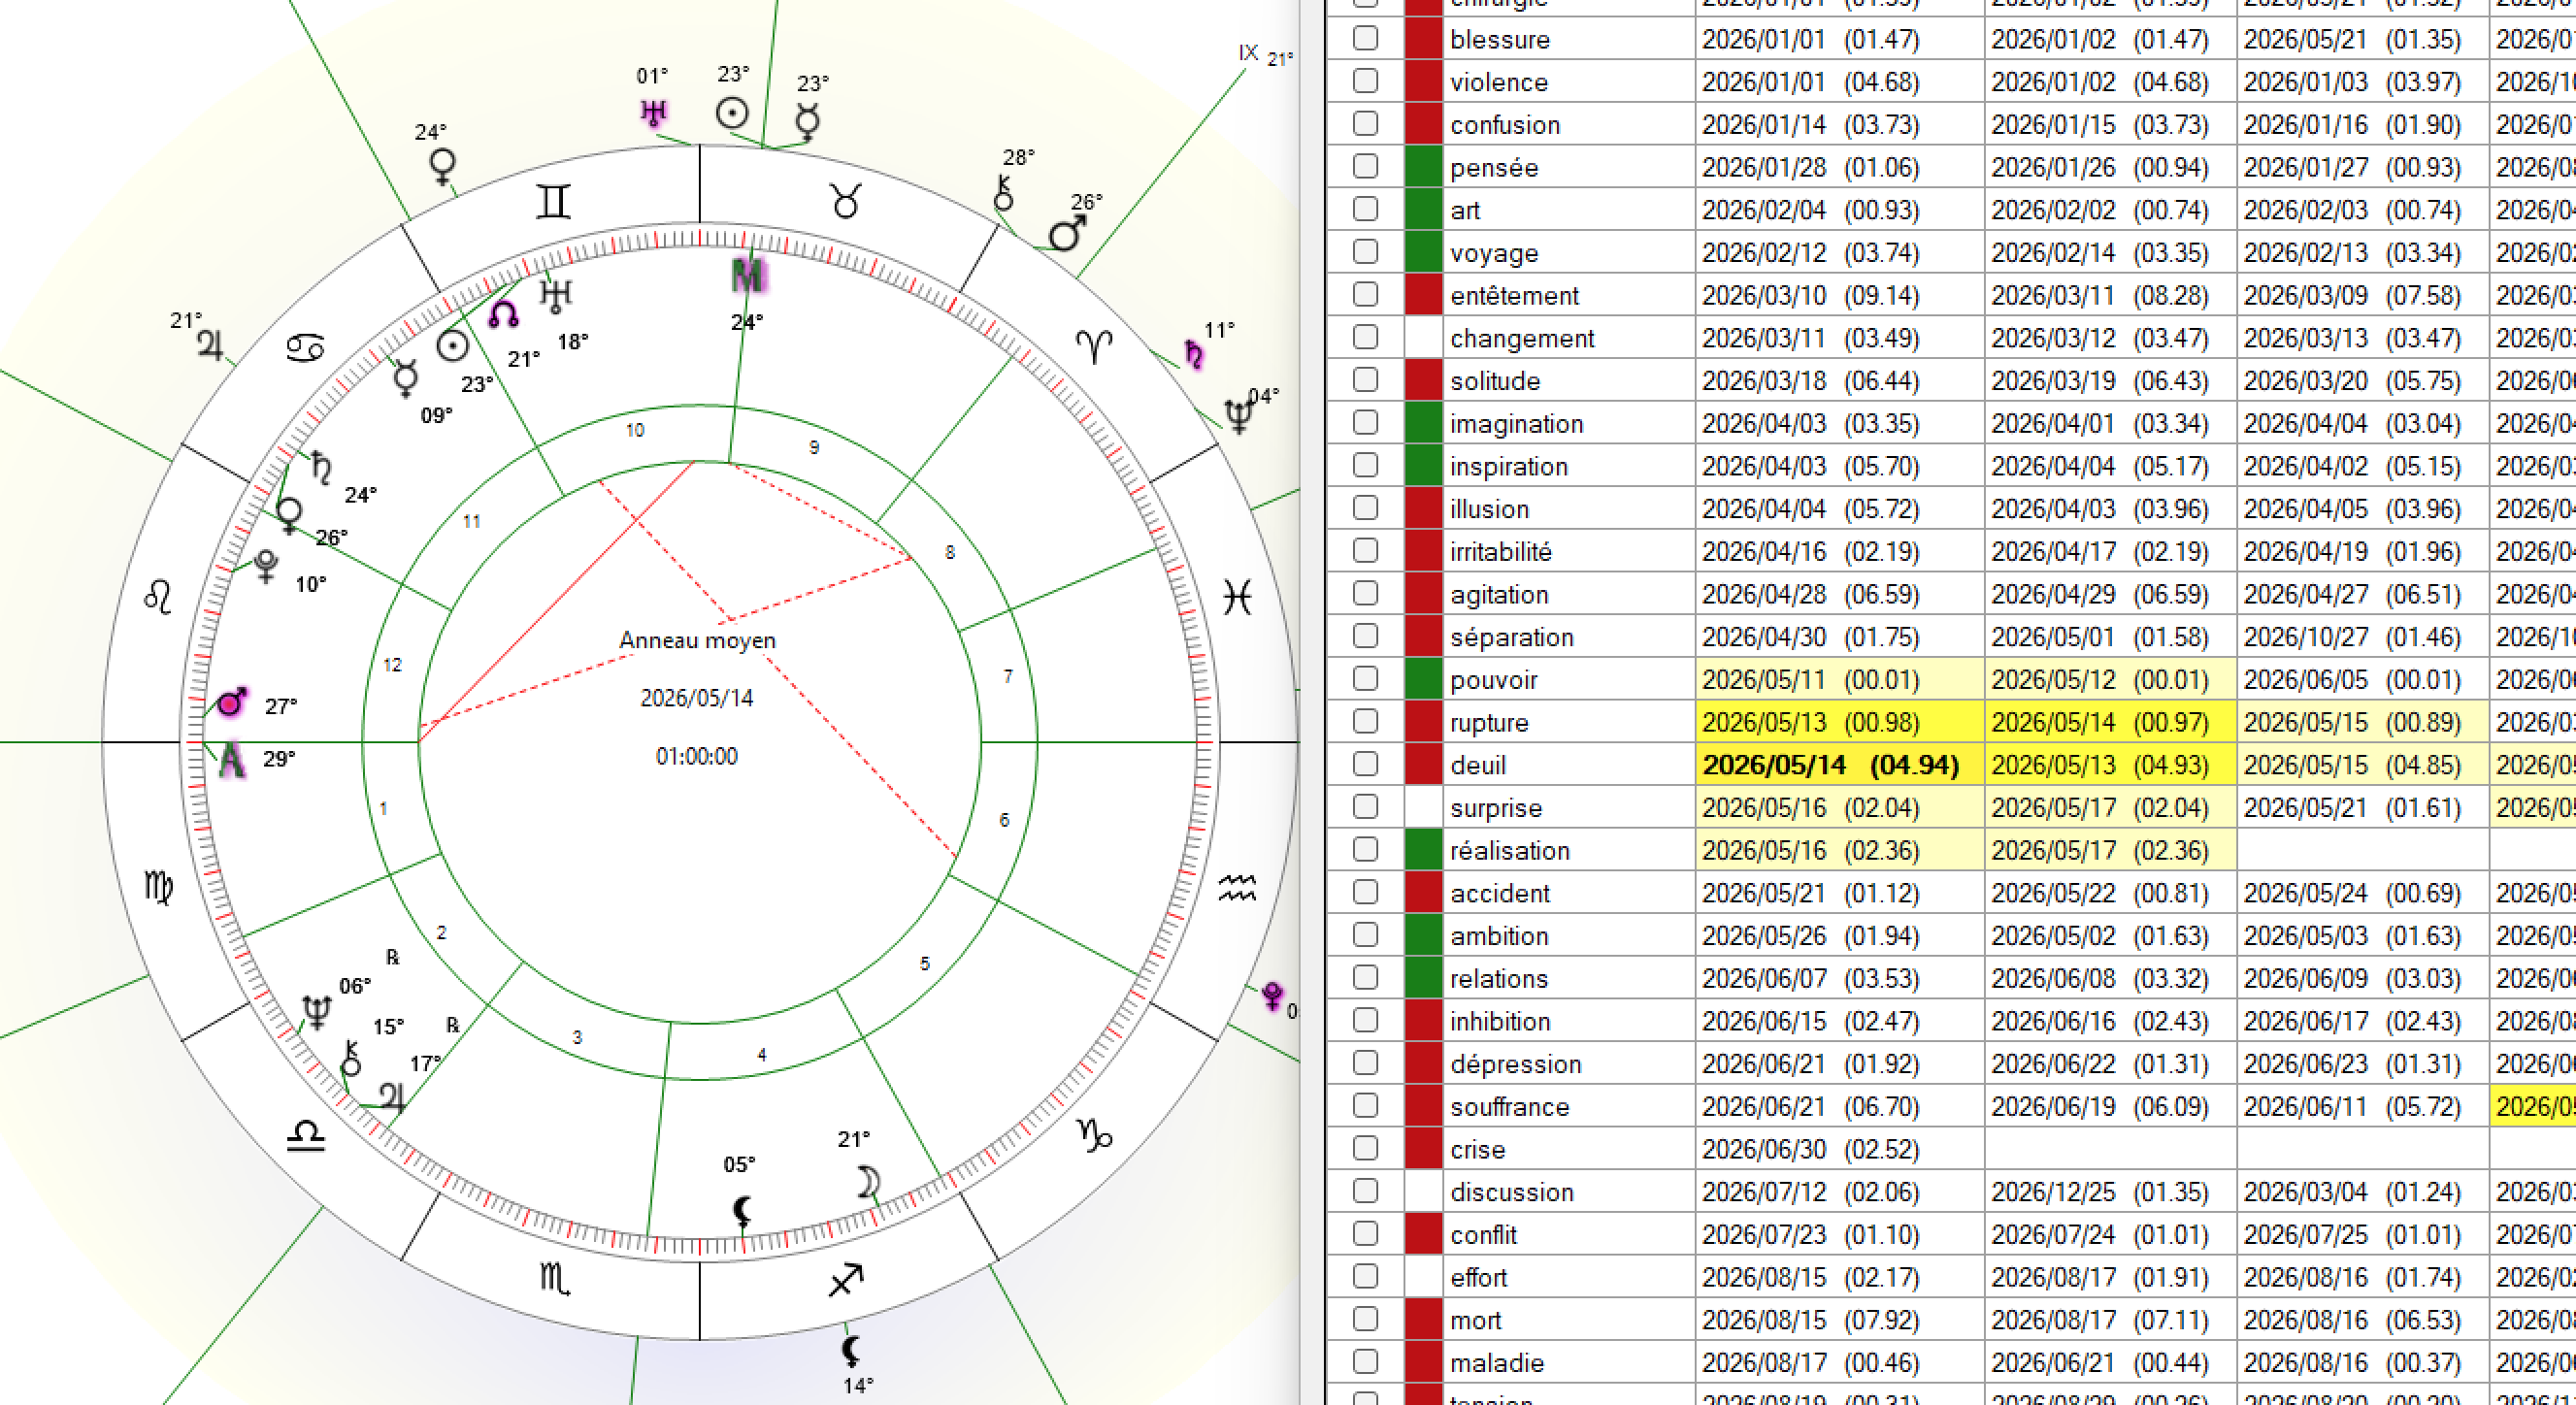Select the keyword label solitude
The width and height of the screenshot is (2576, 1405).
(x=1494, y=381)
